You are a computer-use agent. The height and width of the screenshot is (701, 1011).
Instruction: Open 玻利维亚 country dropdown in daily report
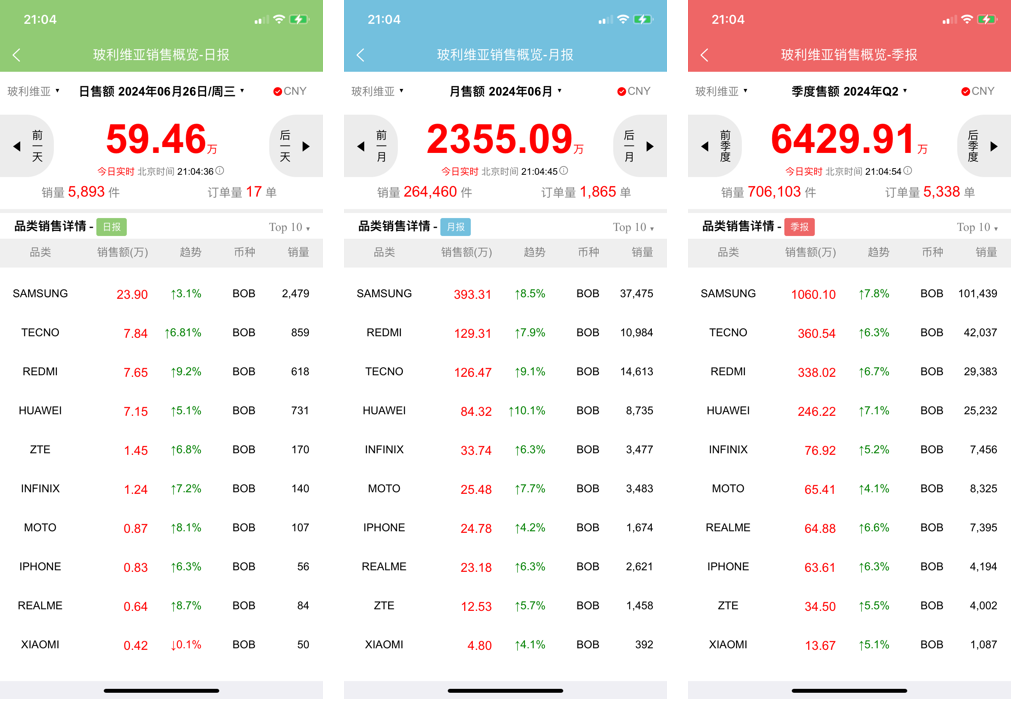coord(34,92)
